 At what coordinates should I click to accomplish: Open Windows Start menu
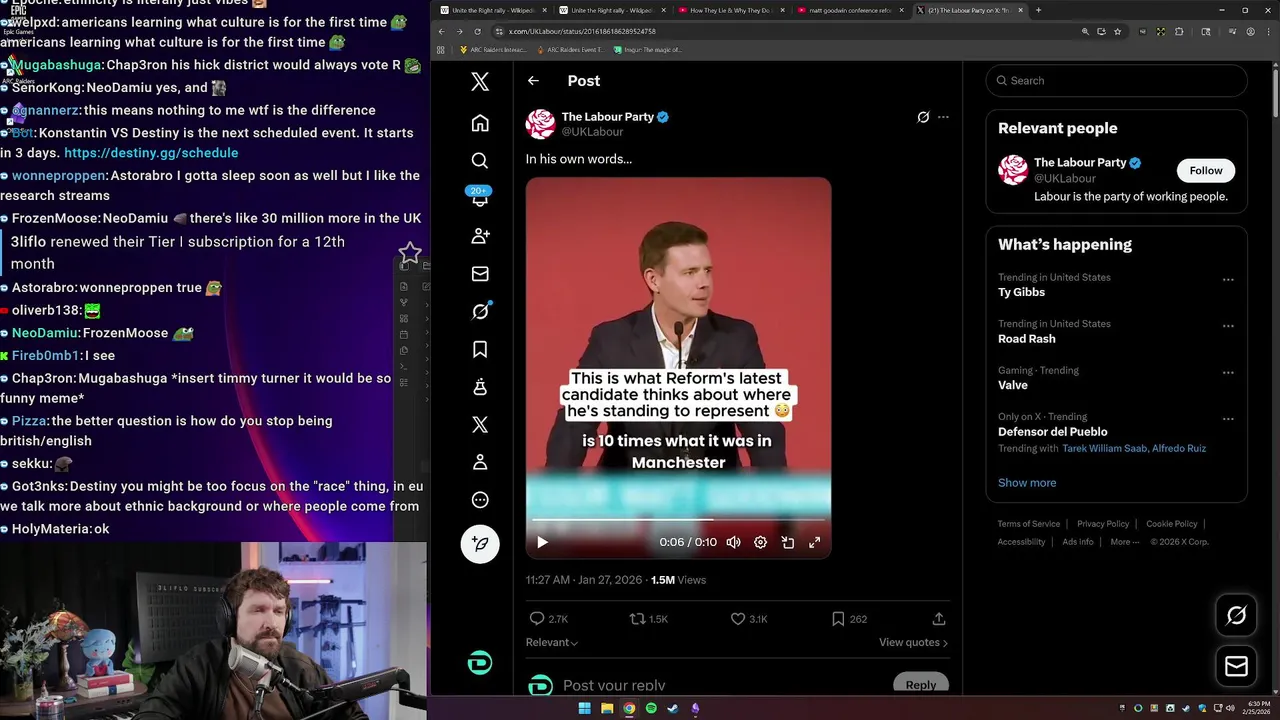584,709
